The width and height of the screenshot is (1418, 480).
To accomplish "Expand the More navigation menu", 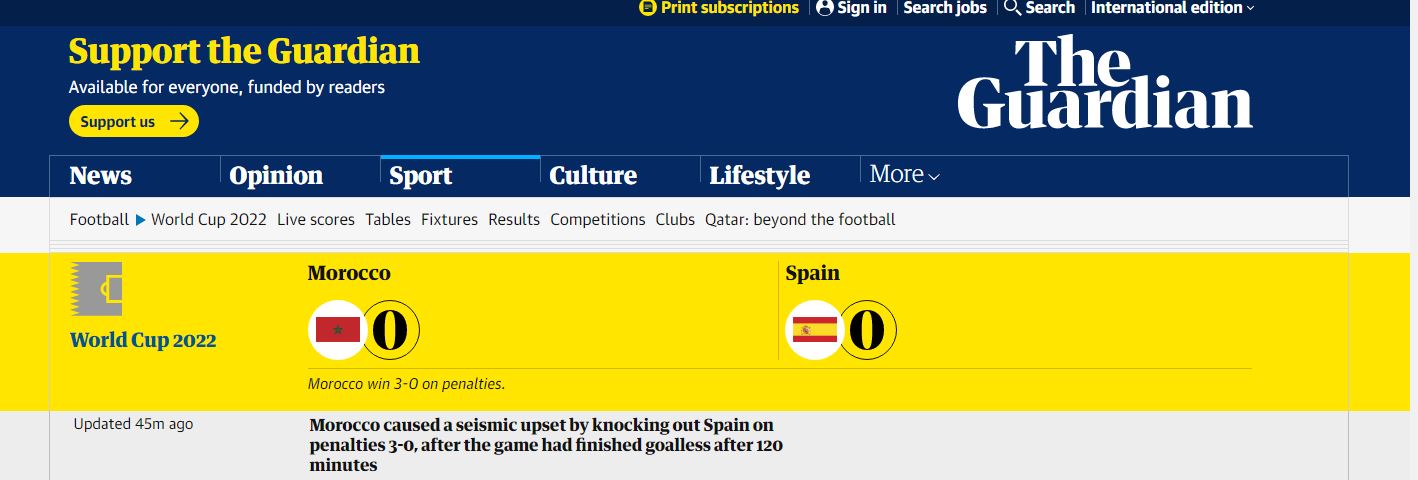I will click(x=904, y=175).
